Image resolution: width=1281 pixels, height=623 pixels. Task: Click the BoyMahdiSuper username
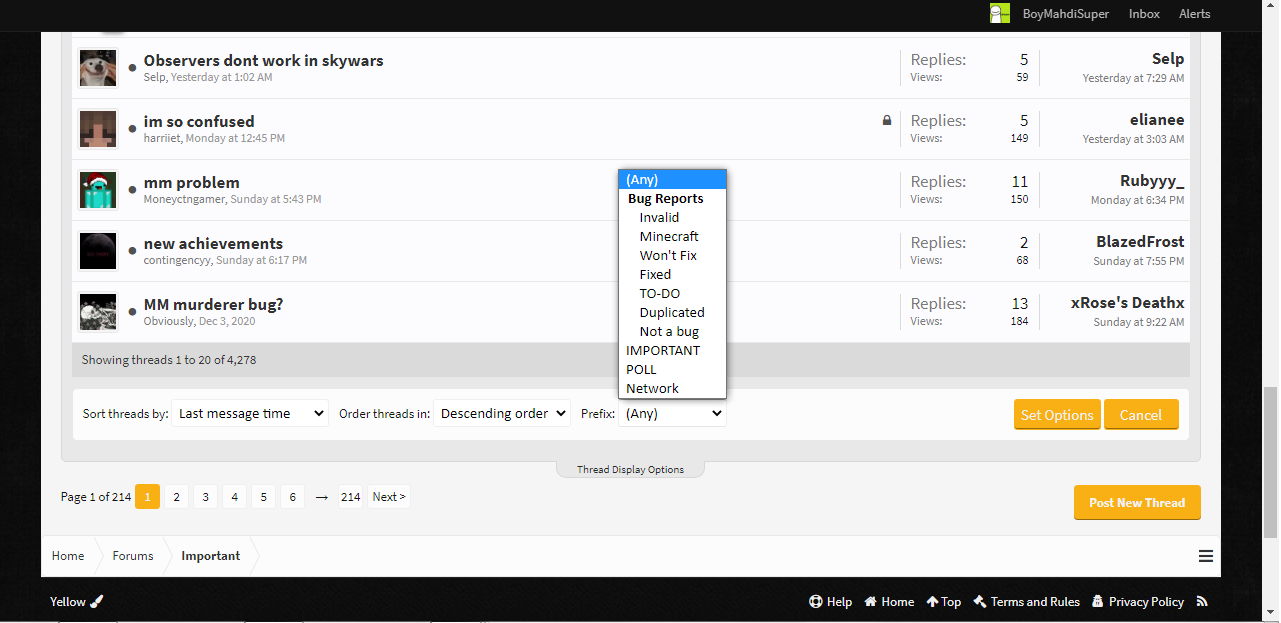(x=1065, y=14)
